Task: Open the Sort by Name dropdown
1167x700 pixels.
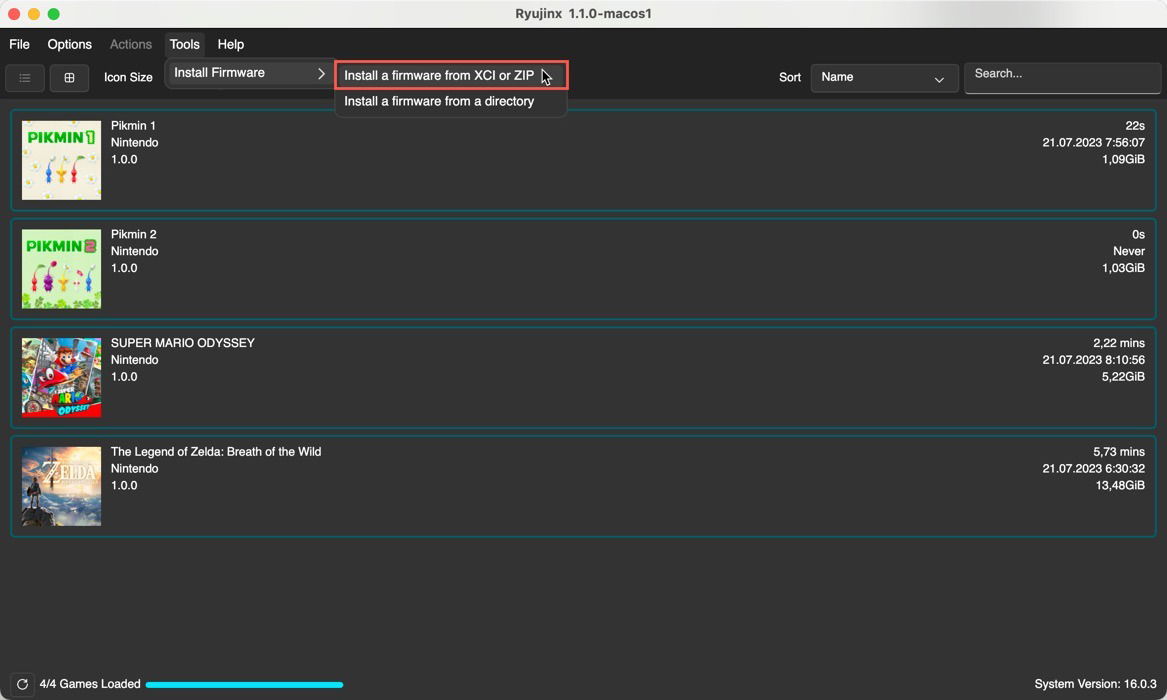Action: [884, 77]
